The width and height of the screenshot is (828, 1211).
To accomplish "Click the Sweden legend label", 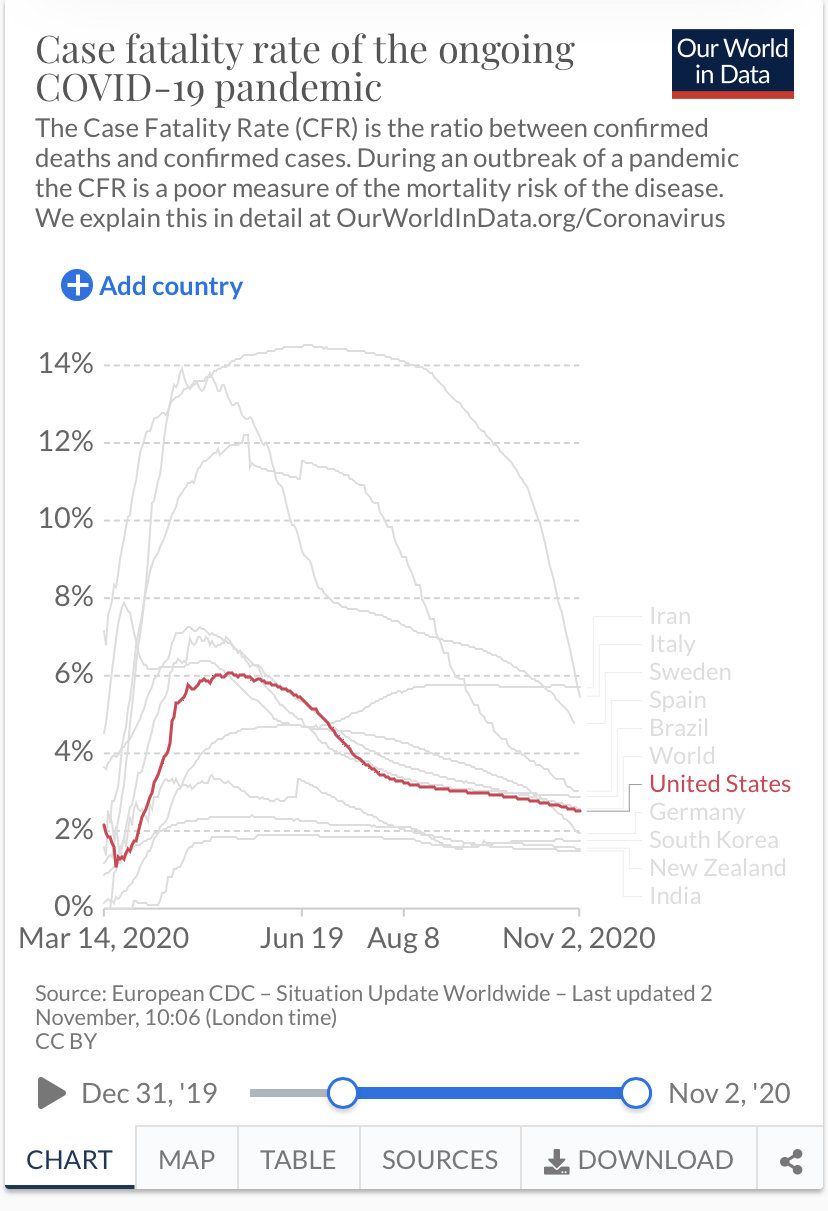I will pos(690,672).
